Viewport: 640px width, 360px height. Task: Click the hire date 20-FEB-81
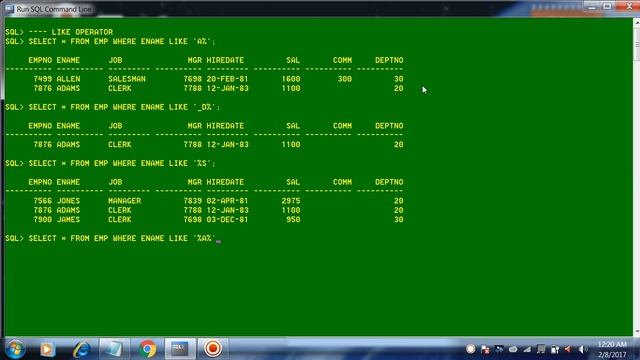point(227,79)
